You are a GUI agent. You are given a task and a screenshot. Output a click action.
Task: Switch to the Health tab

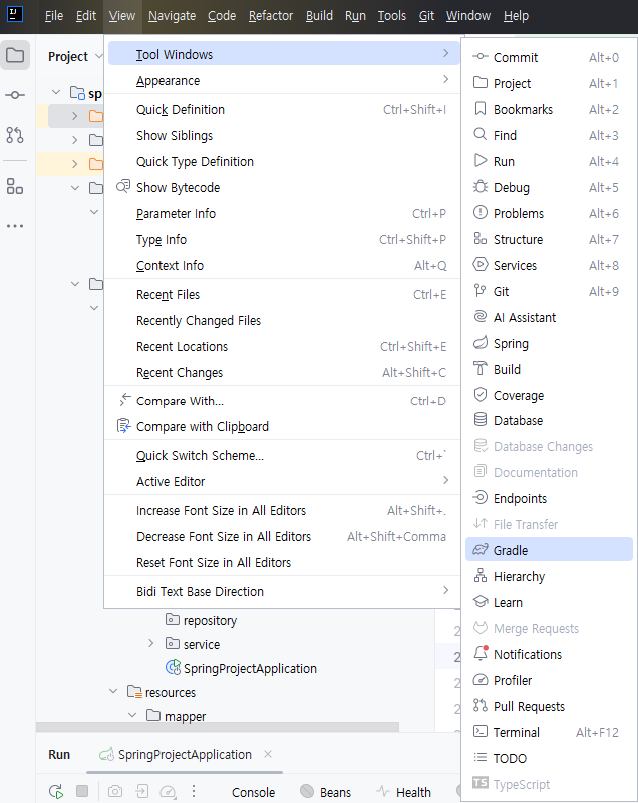[x=404, y=792]
